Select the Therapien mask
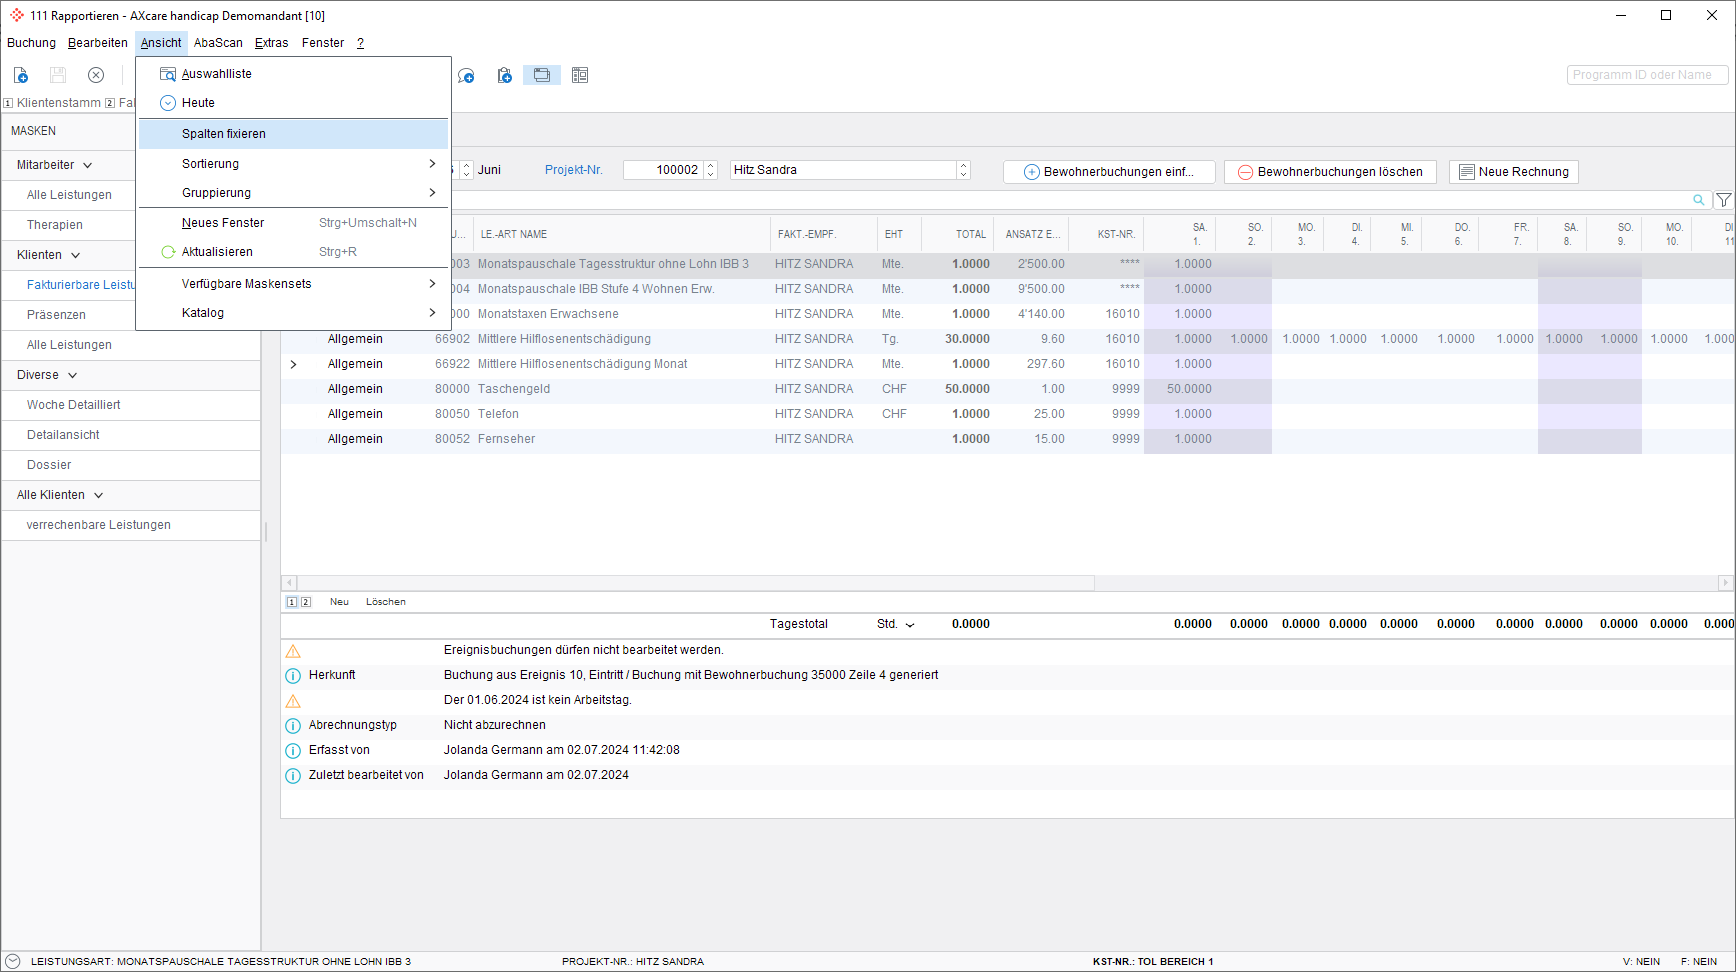 (55, 225)
